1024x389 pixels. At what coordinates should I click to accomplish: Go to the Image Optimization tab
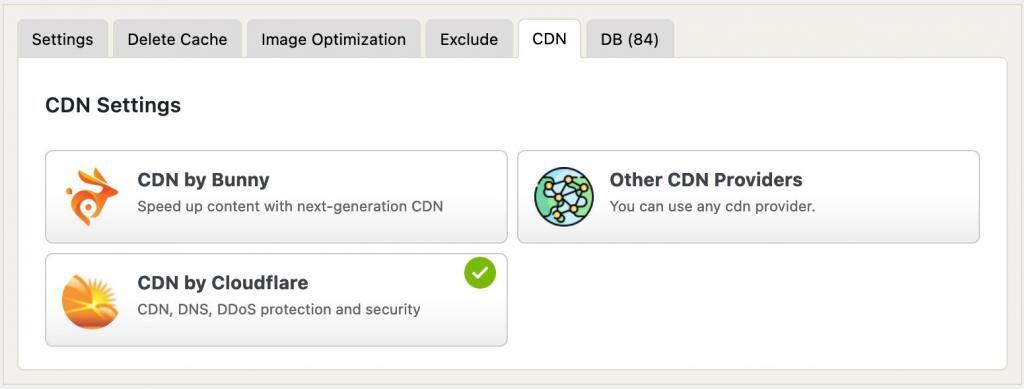(x=333, y=39)
